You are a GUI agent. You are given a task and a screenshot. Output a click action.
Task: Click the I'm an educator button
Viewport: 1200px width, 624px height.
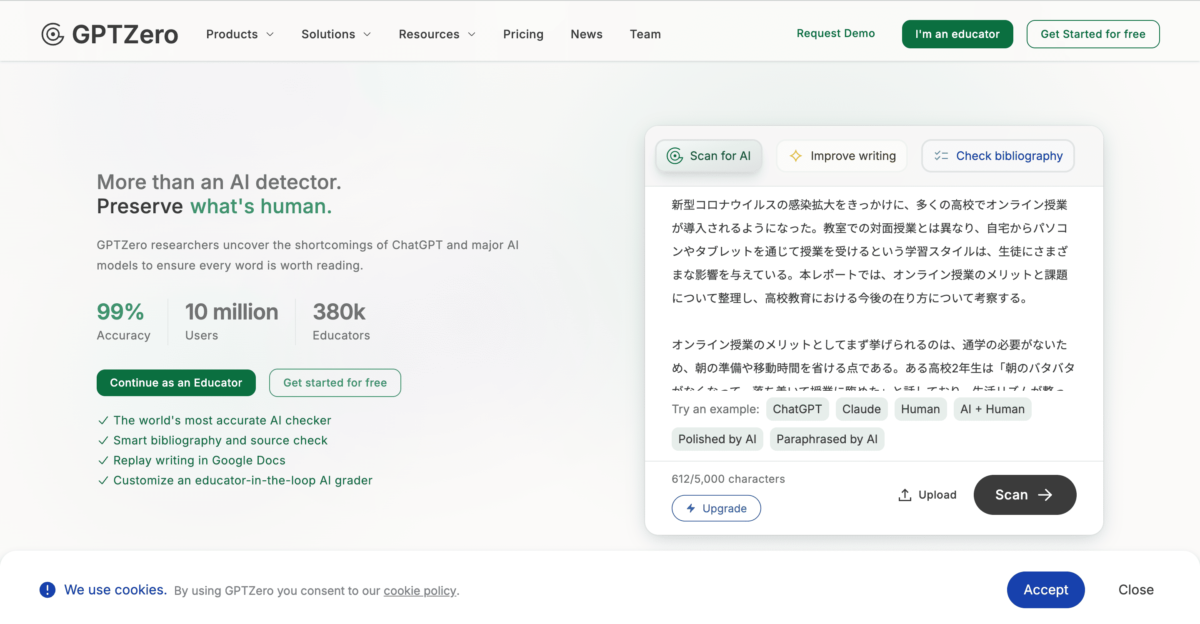(x=957, y=34)
